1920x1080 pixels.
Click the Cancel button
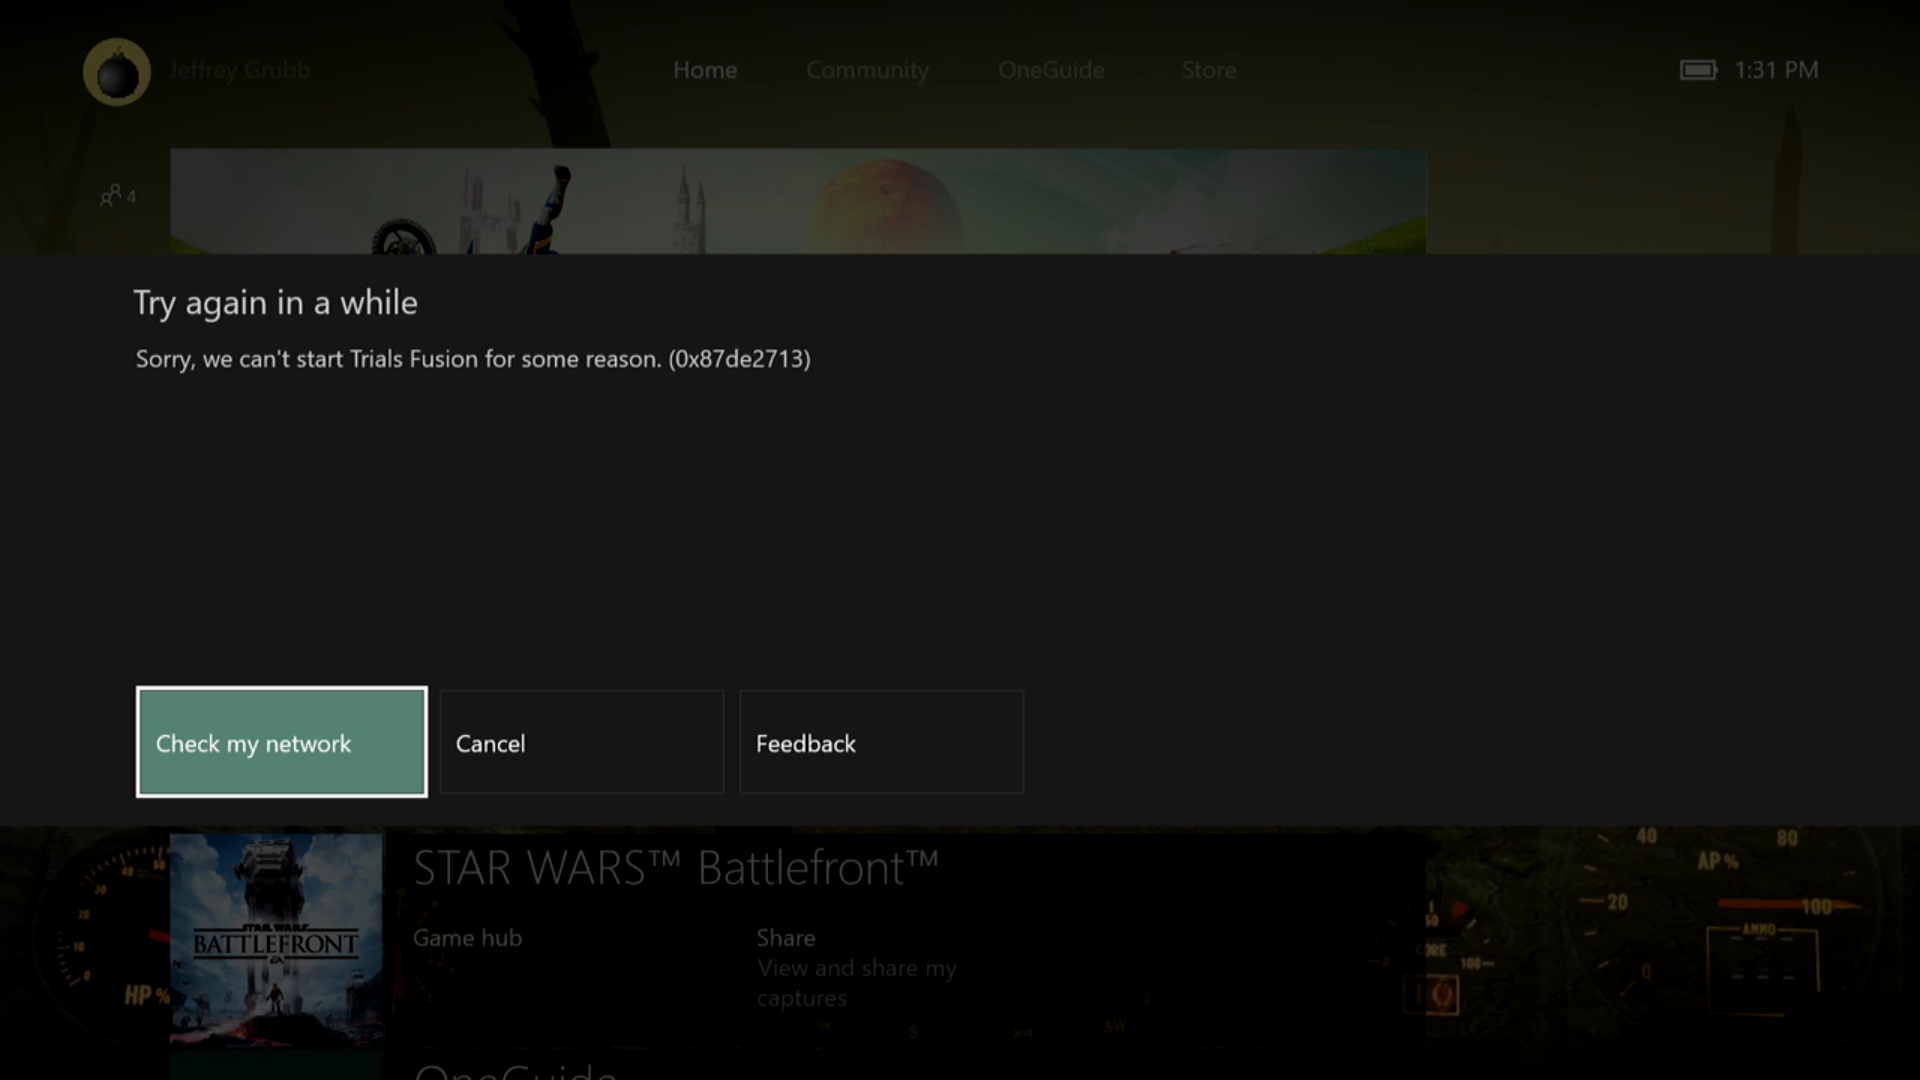(581, 742)
